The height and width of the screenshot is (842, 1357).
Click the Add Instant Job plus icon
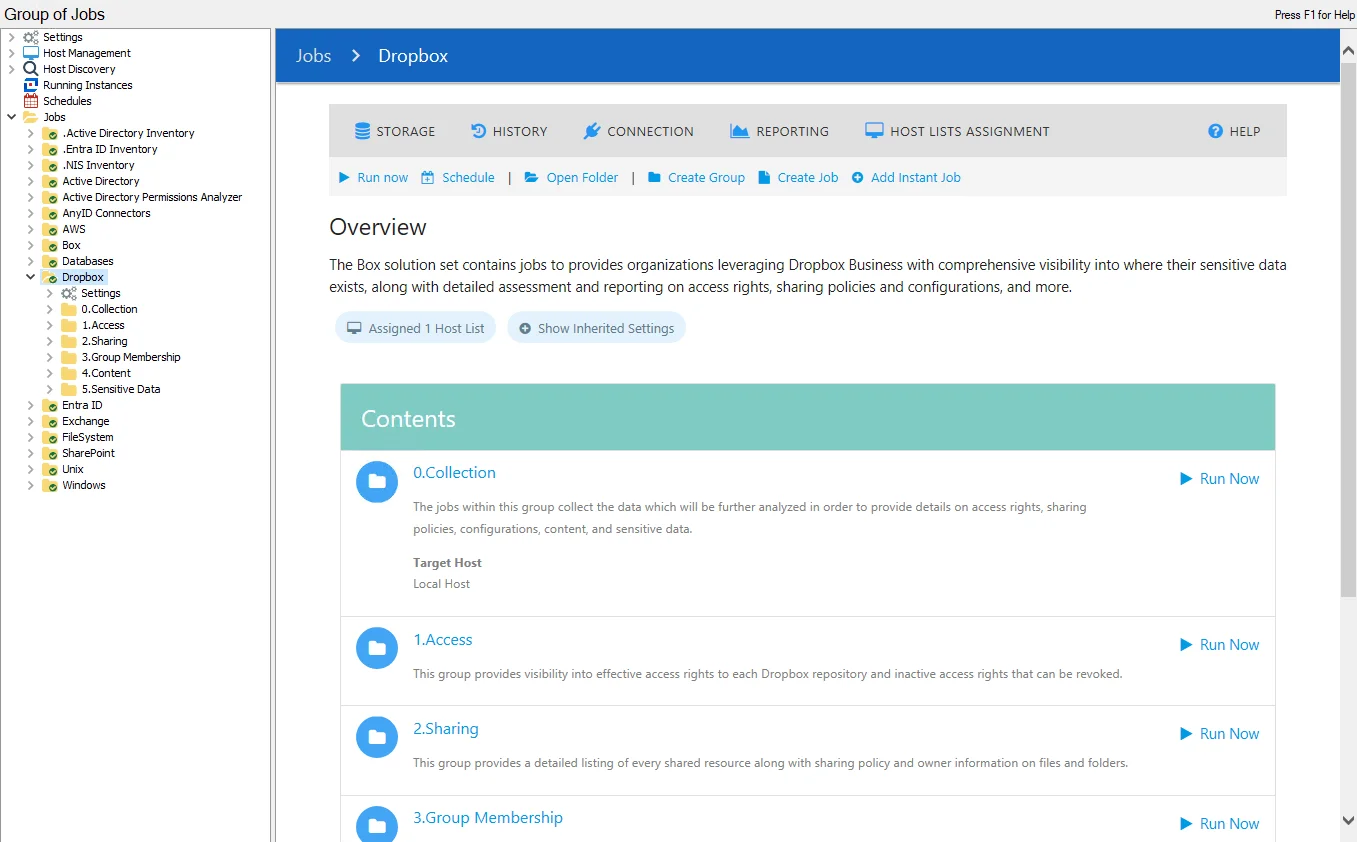coord(858,178)
